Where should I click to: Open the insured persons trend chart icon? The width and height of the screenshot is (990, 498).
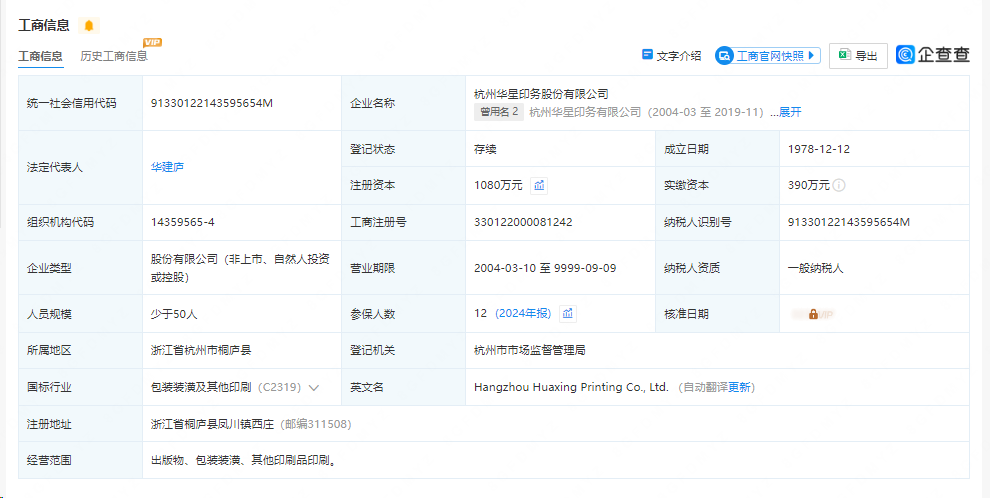[568, 314]
